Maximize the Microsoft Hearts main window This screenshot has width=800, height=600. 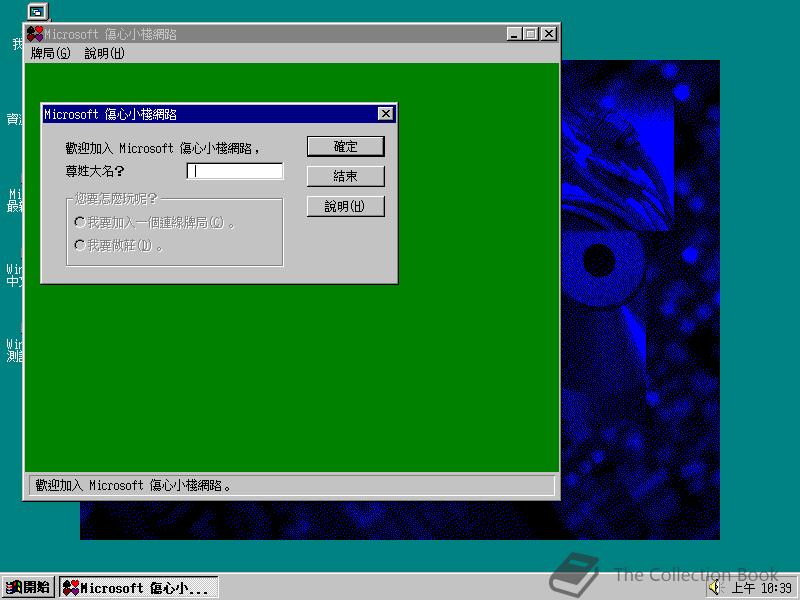click(x=531, y=34)
